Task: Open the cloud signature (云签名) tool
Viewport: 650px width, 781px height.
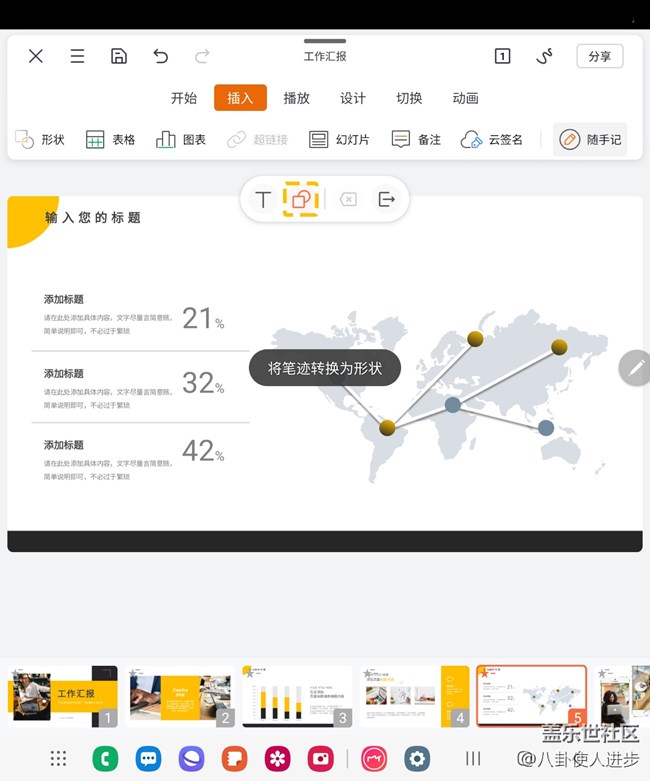Action: 491,140
